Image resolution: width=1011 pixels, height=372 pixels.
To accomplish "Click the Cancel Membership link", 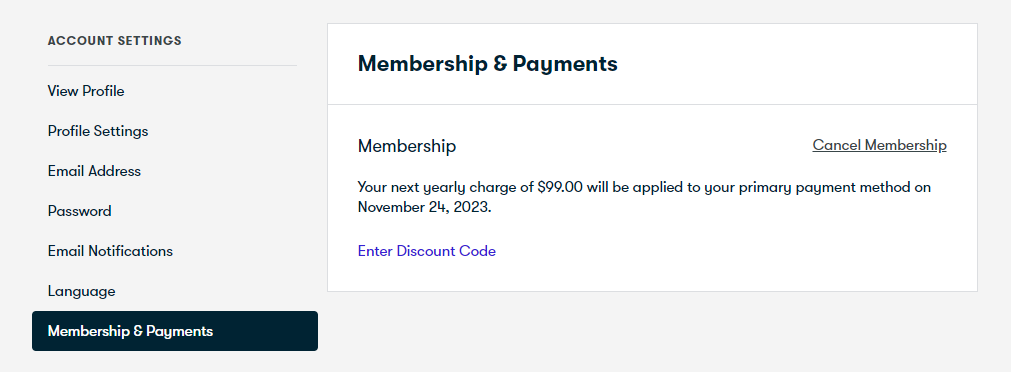I will point(879,145).
